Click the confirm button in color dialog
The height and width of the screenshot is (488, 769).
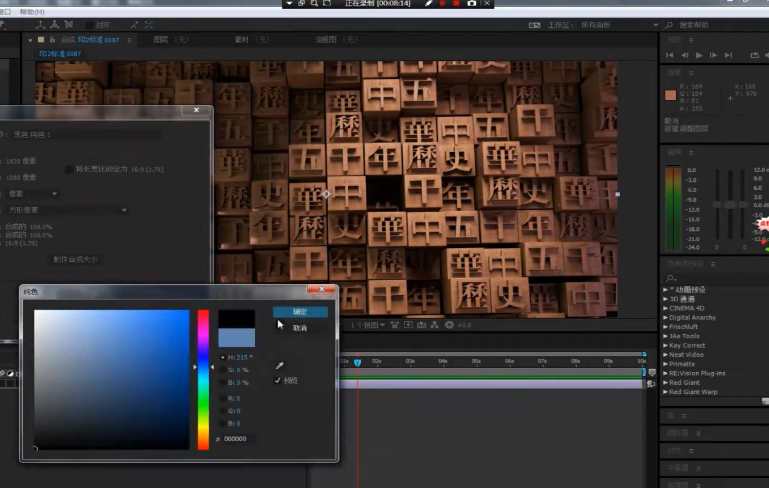(x=300, y=312)
